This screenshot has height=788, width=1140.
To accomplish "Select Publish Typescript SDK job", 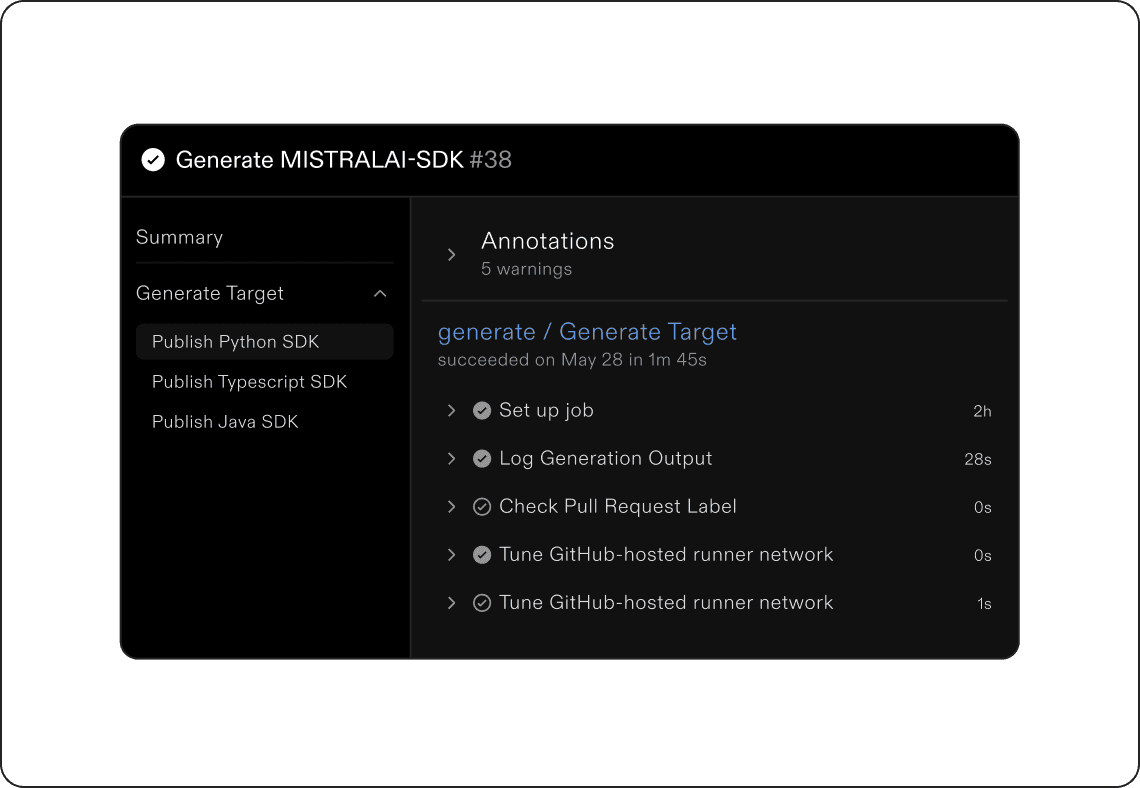I will click(x=250, y=382).
